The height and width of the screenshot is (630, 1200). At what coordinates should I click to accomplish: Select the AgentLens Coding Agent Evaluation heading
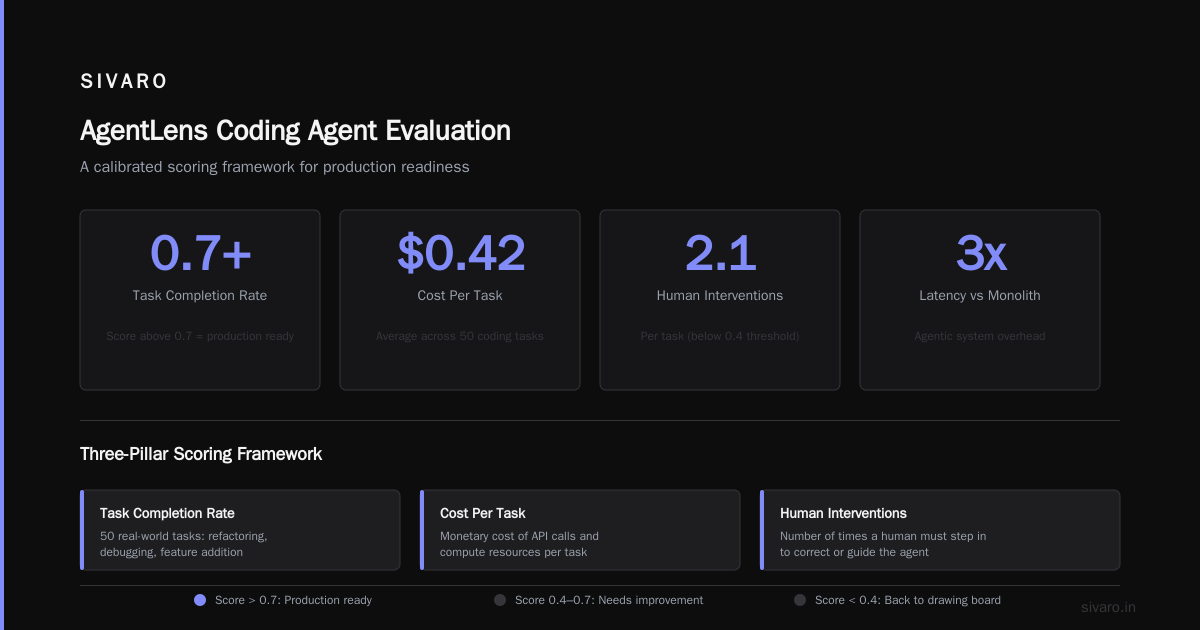pyautogui.click(x=295, y=131)
